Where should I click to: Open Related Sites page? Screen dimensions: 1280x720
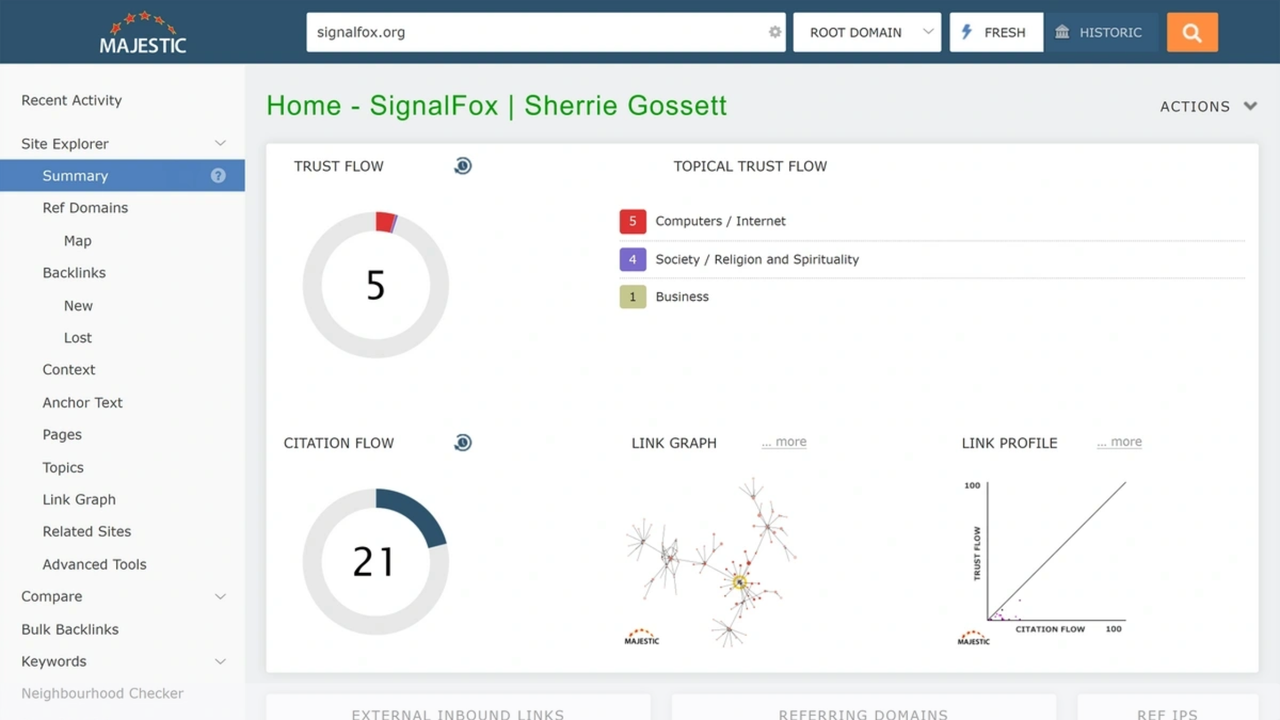87,532
